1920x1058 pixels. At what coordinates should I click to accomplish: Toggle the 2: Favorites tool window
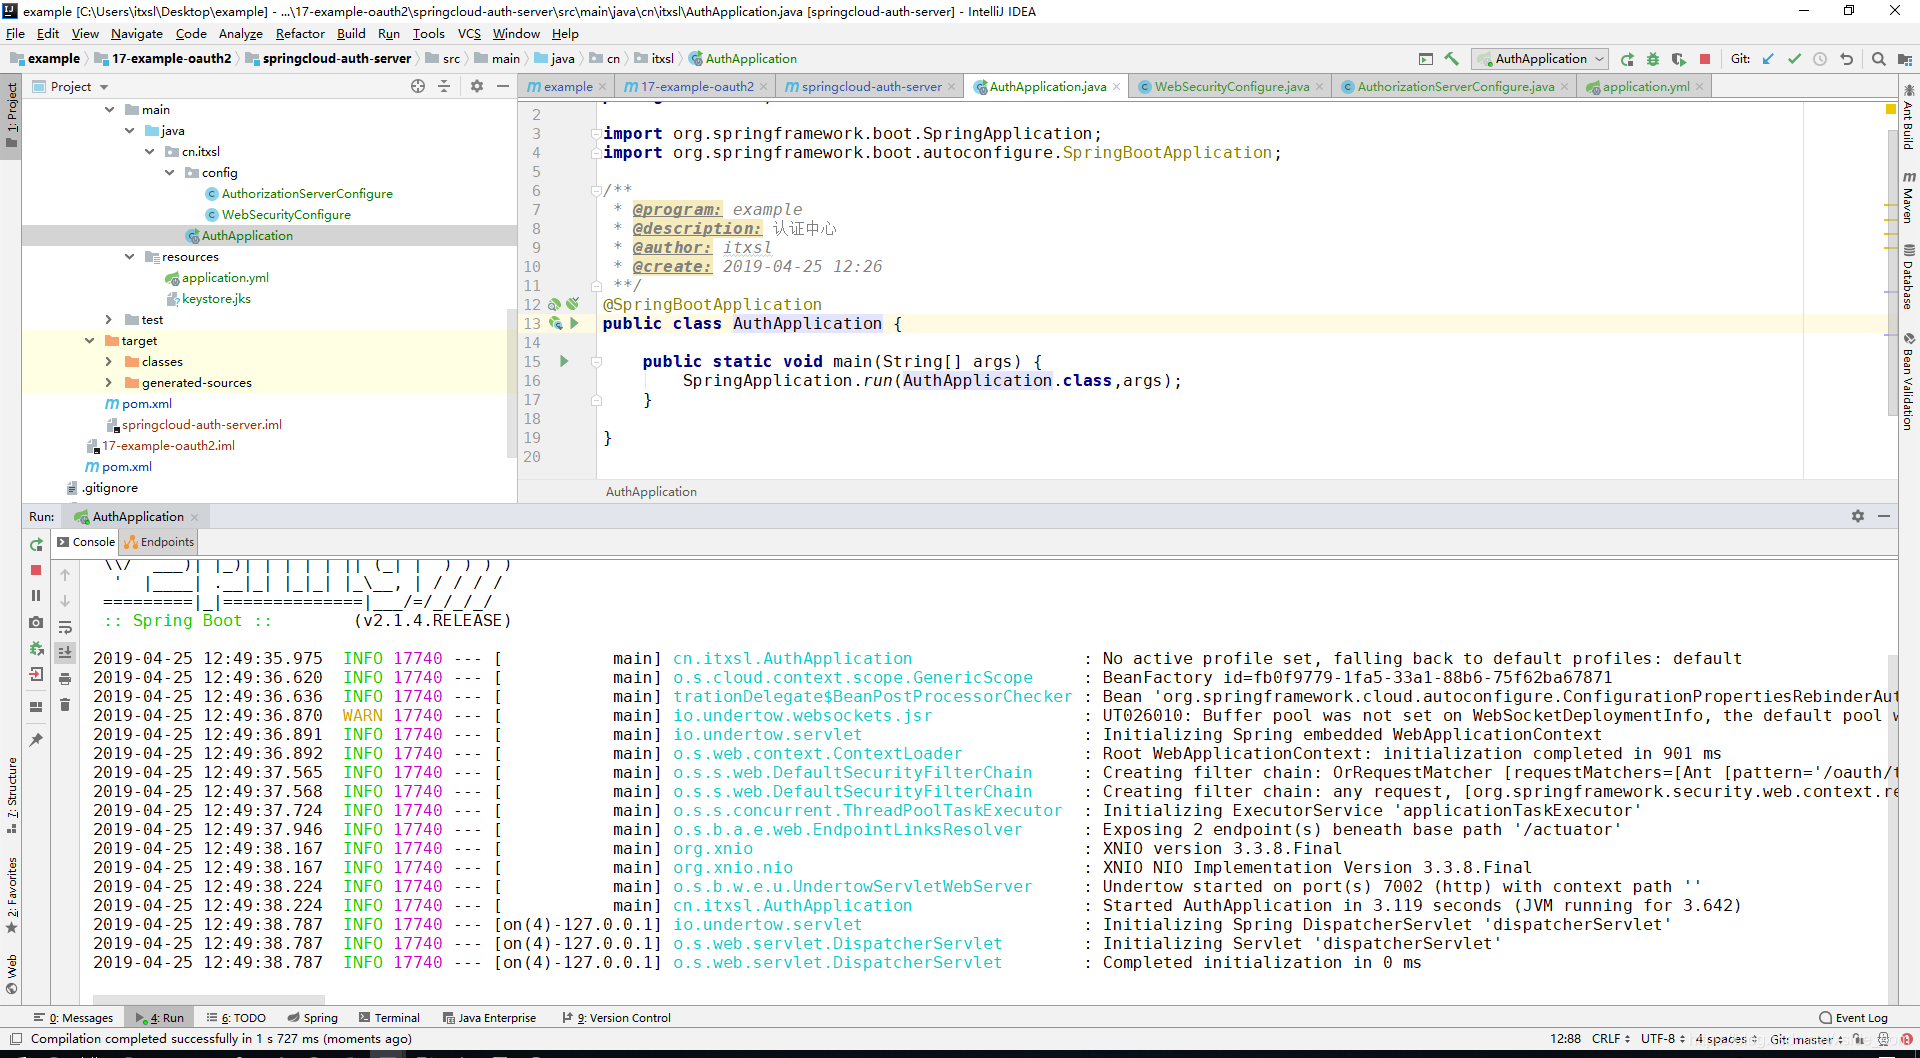click(x=11, y=895)
